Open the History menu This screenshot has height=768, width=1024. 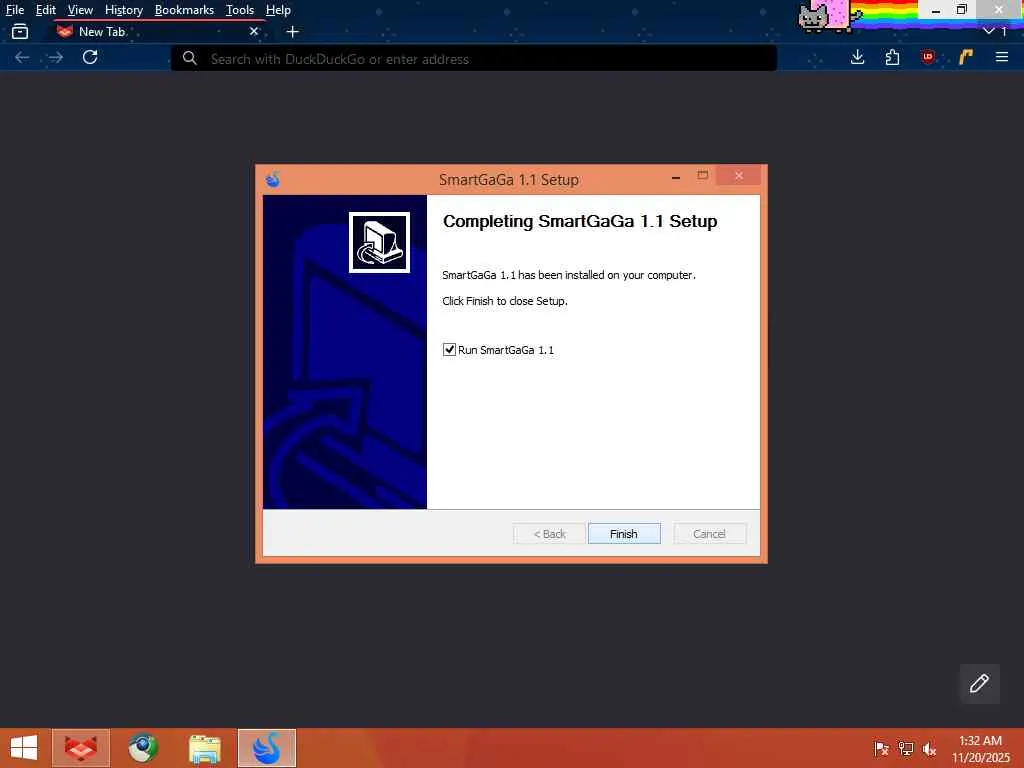pyautogui.click(x=124, y=10)
